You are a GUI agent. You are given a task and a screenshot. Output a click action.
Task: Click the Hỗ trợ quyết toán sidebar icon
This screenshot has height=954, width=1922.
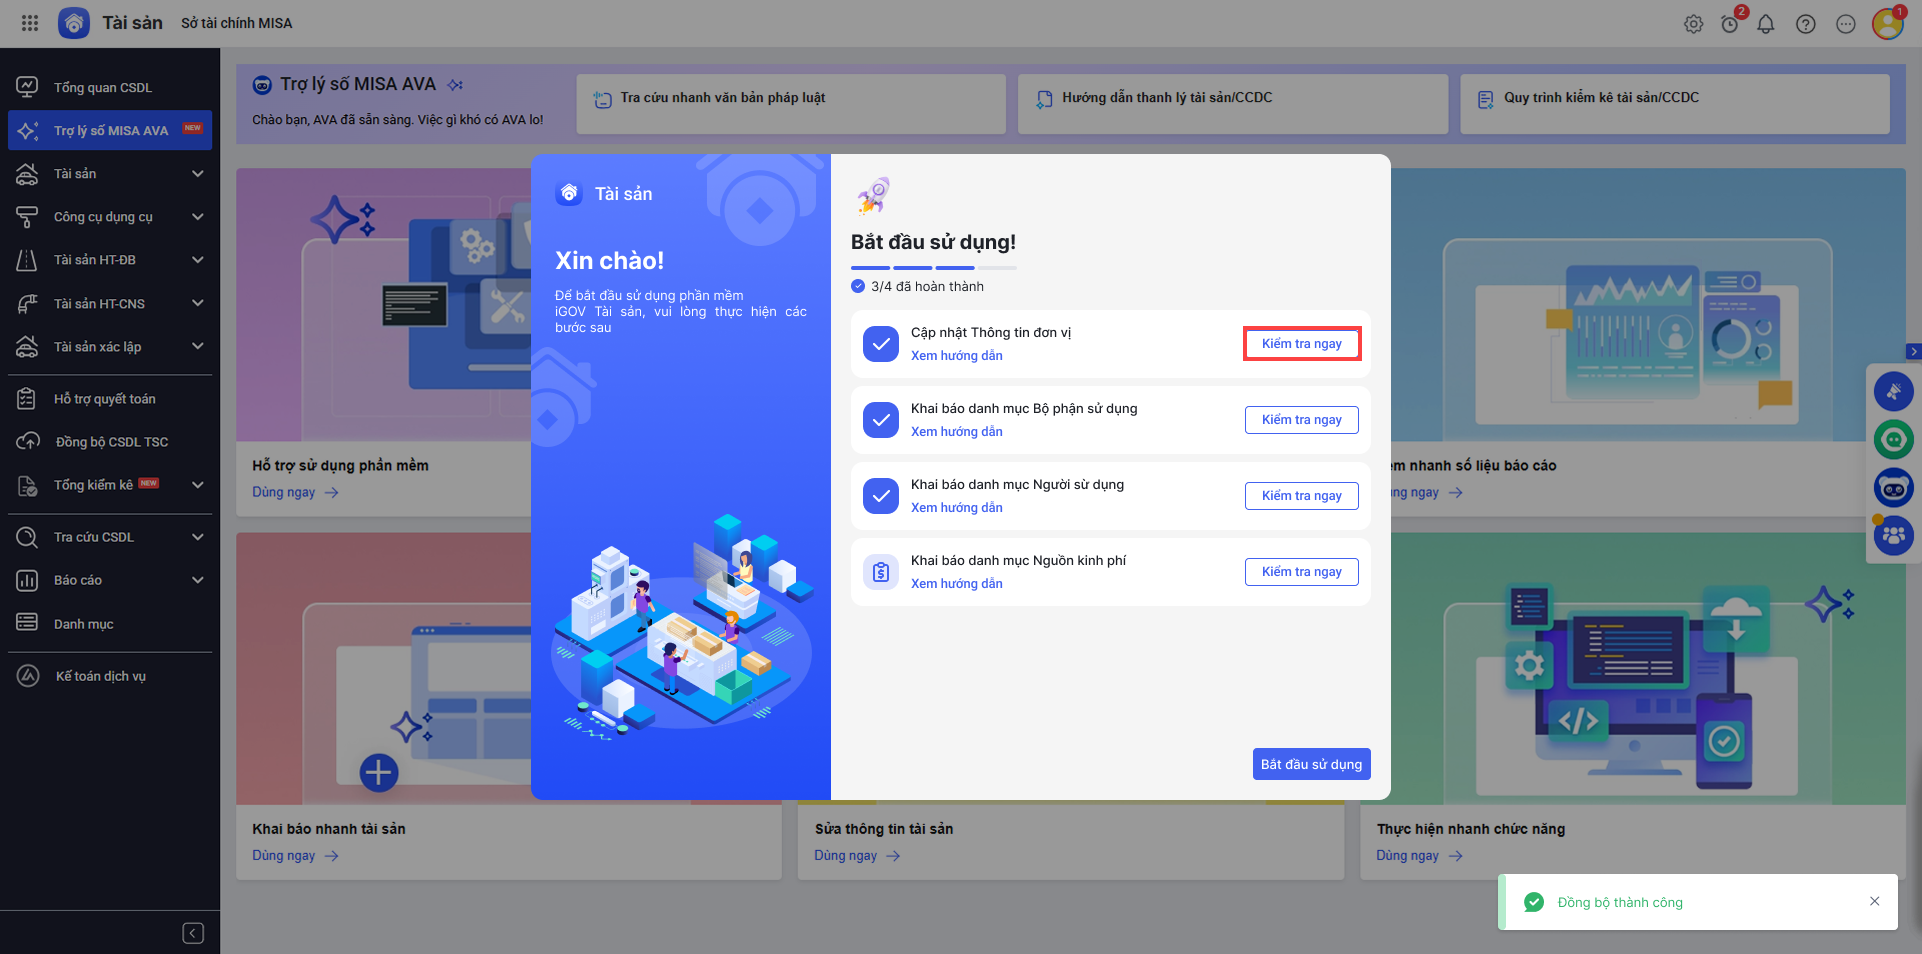click(x=28, y=399)
